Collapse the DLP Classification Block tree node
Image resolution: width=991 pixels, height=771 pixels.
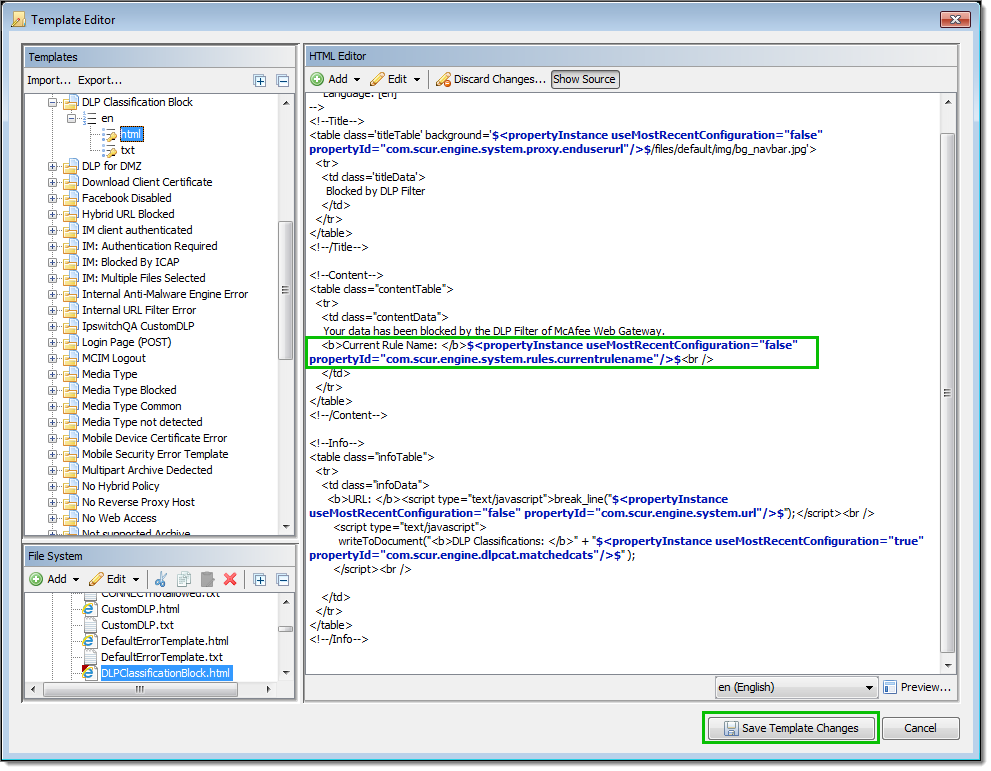pyautogui.click(x=53, y=102)
